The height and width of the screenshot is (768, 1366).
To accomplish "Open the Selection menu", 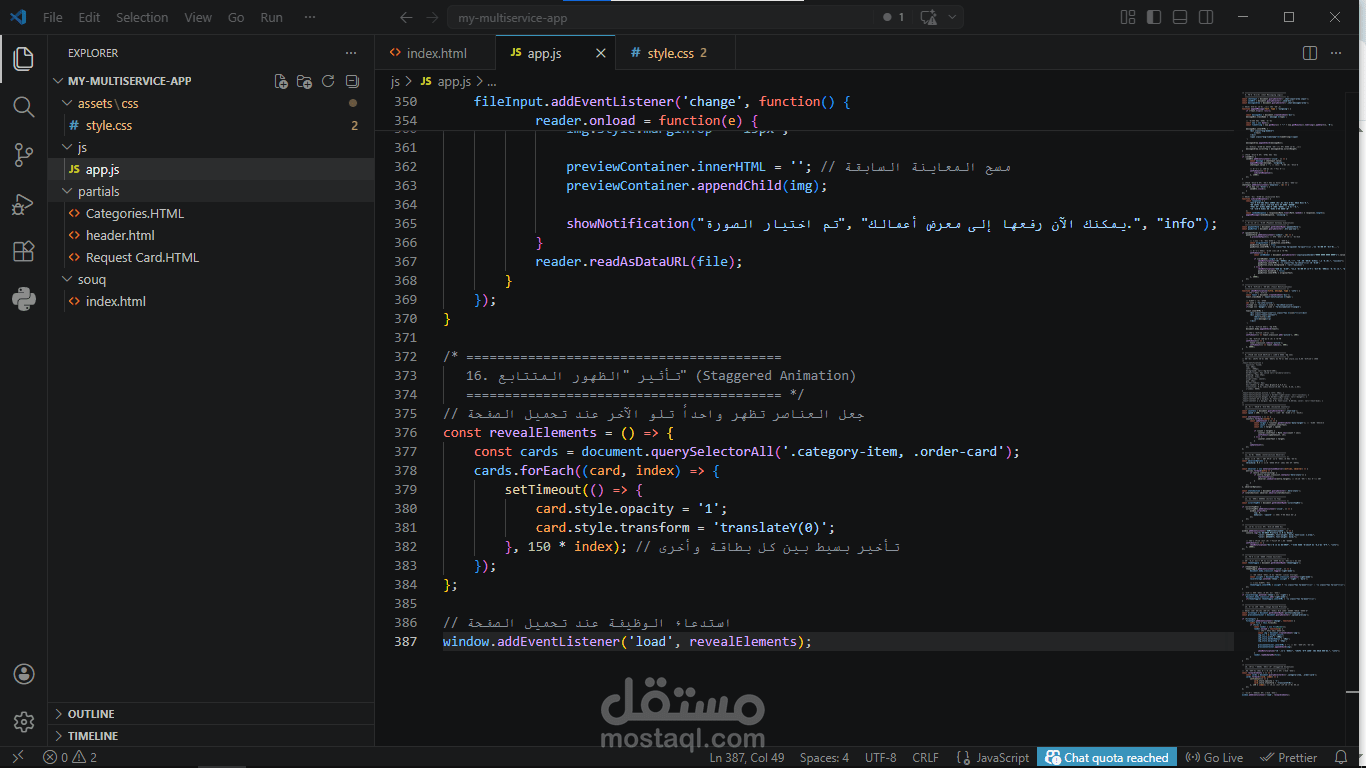I will [x=142, y=17].
